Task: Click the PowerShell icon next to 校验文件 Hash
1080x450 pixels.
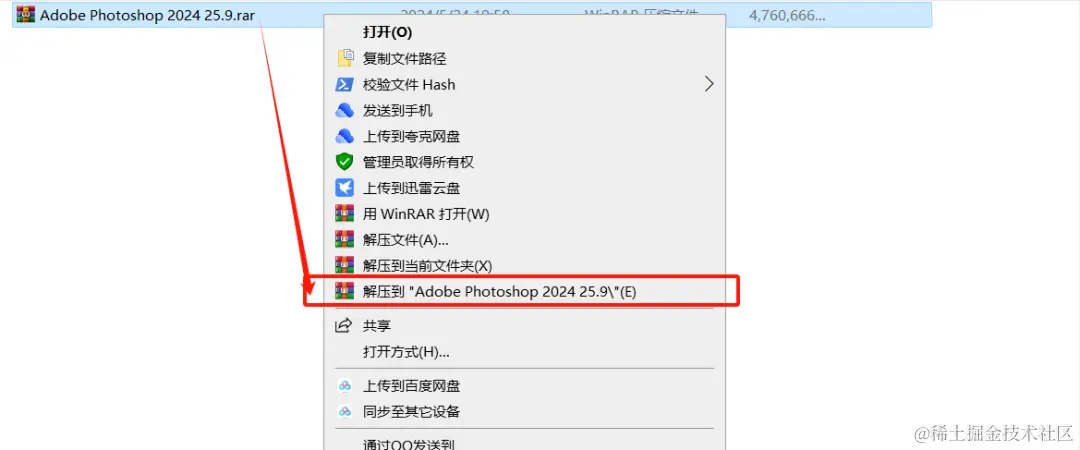Action: [x=344, y=85]
